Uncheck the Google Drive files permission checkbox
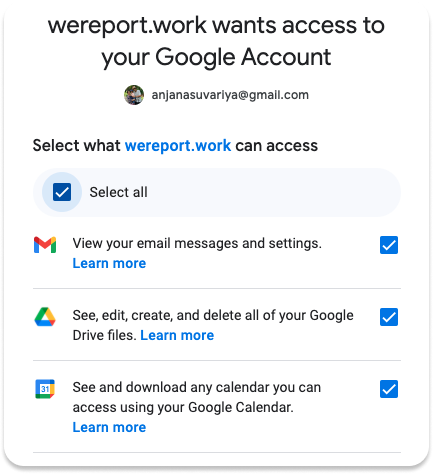433x474 pixels. (389, 317)
